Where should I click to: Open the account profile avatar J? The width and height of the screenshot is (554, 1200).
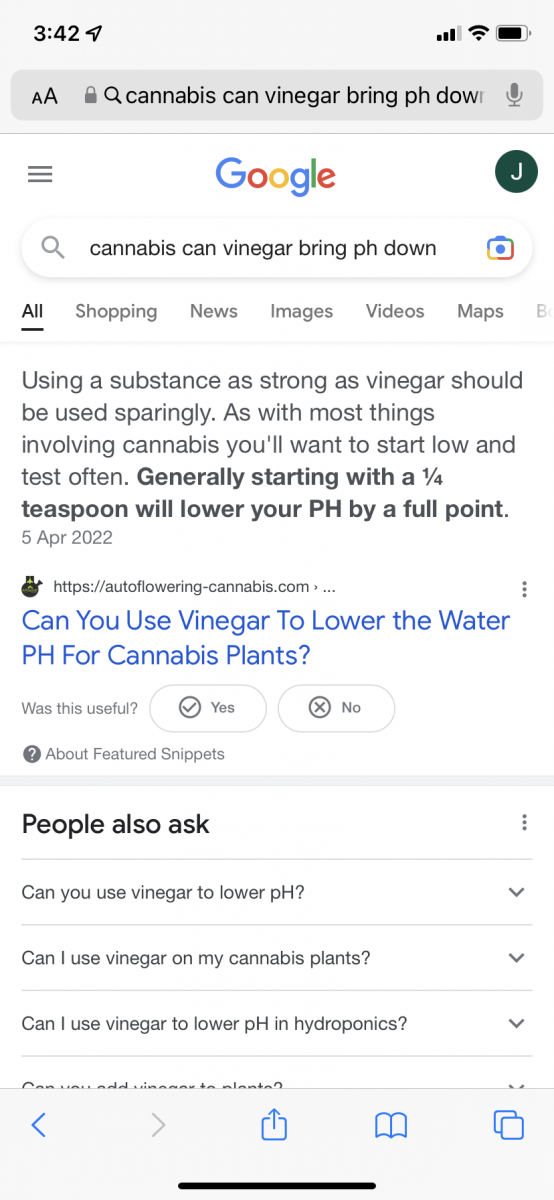[x=516, y=173]
